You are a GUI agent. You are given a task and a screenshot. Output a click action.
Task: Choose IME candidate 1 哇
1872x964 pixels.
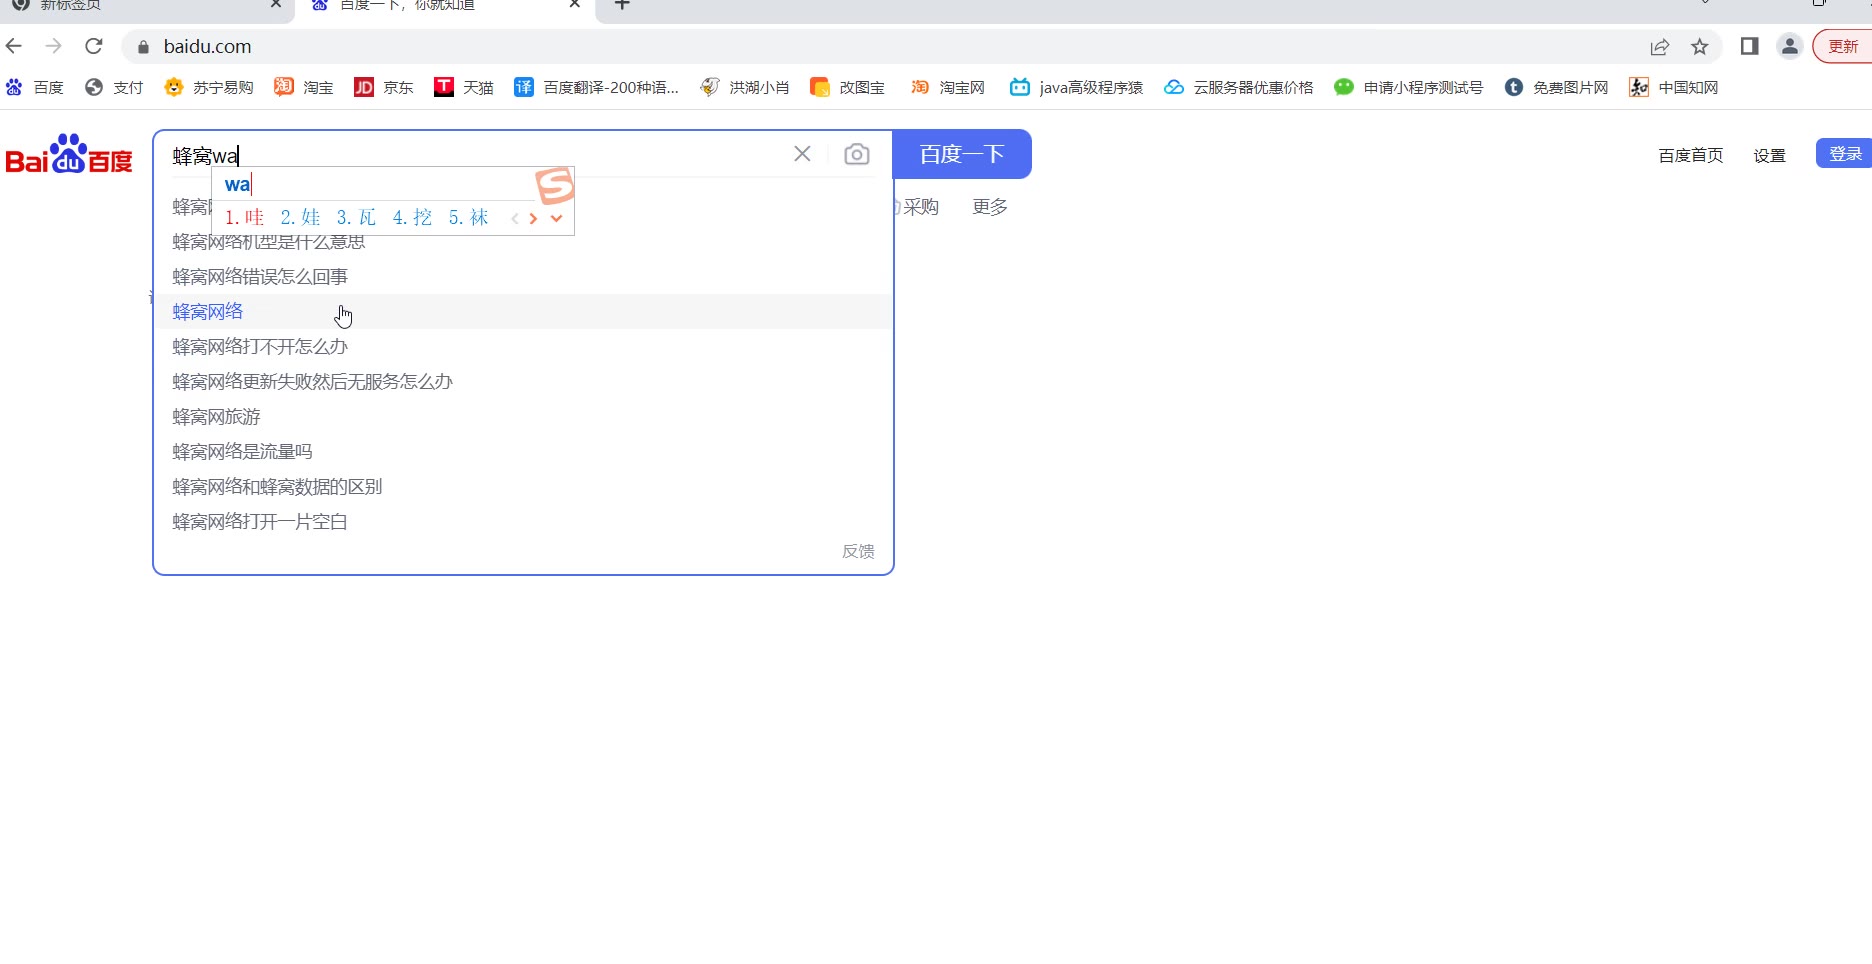click(245, 217)
